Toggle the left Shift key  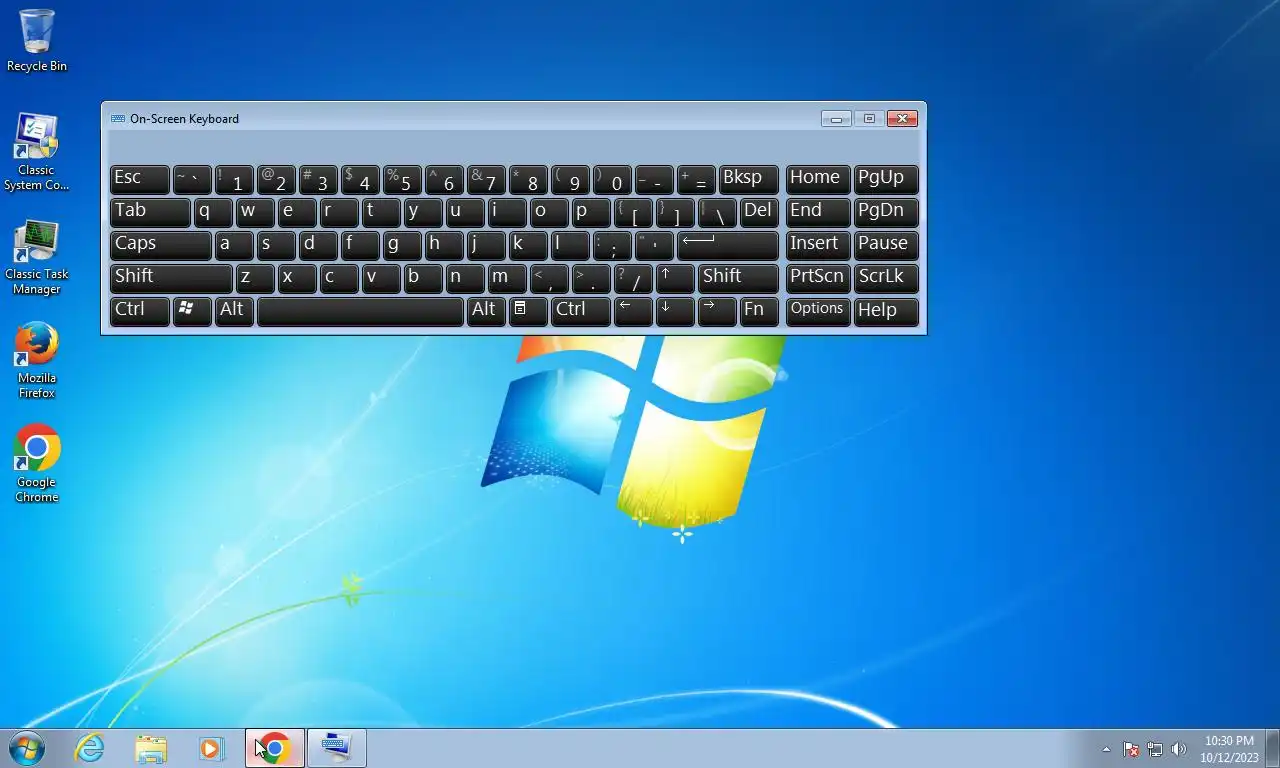(171, 278)
